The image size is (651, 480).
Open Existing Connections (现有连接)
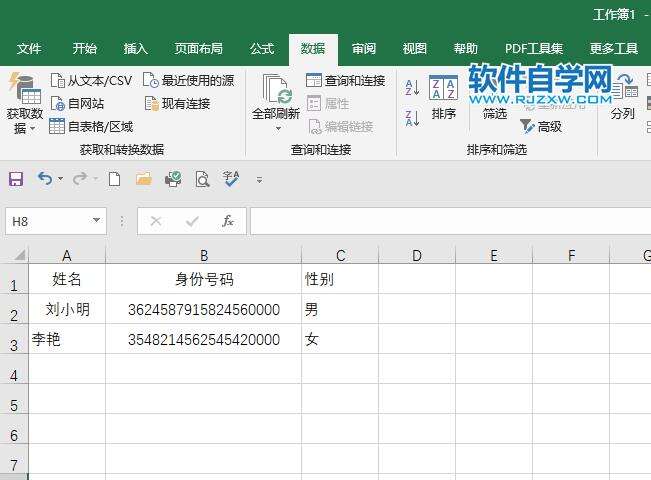tap(177, 103)
